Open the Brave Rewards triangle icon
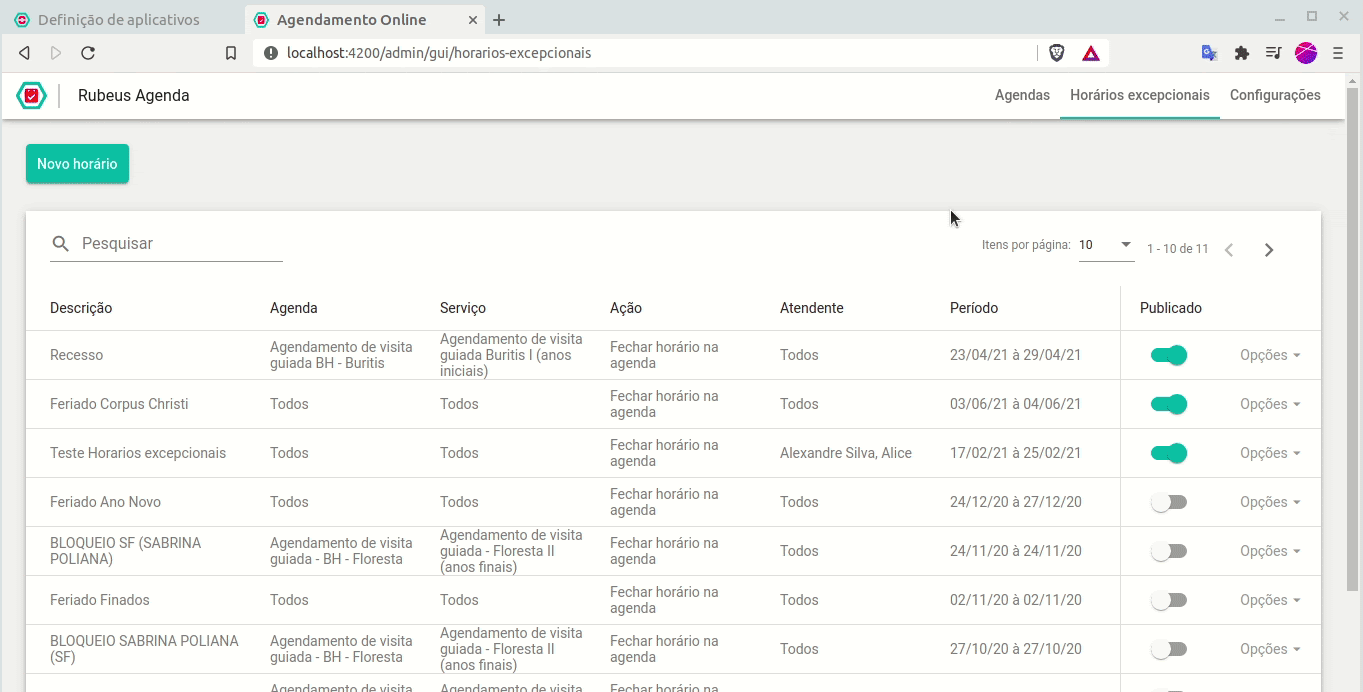1363x692 pixels. 1091,53
